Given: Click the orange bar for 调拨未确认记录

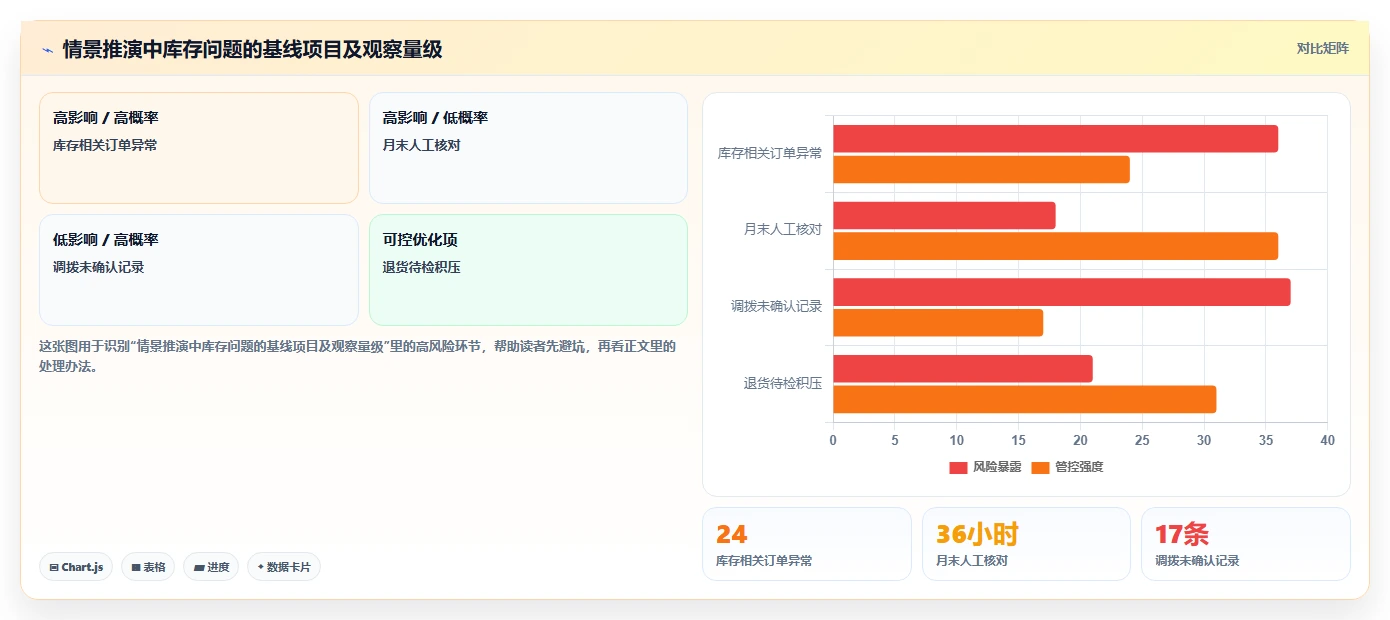Looking at the screenshot, I should 938,323.
